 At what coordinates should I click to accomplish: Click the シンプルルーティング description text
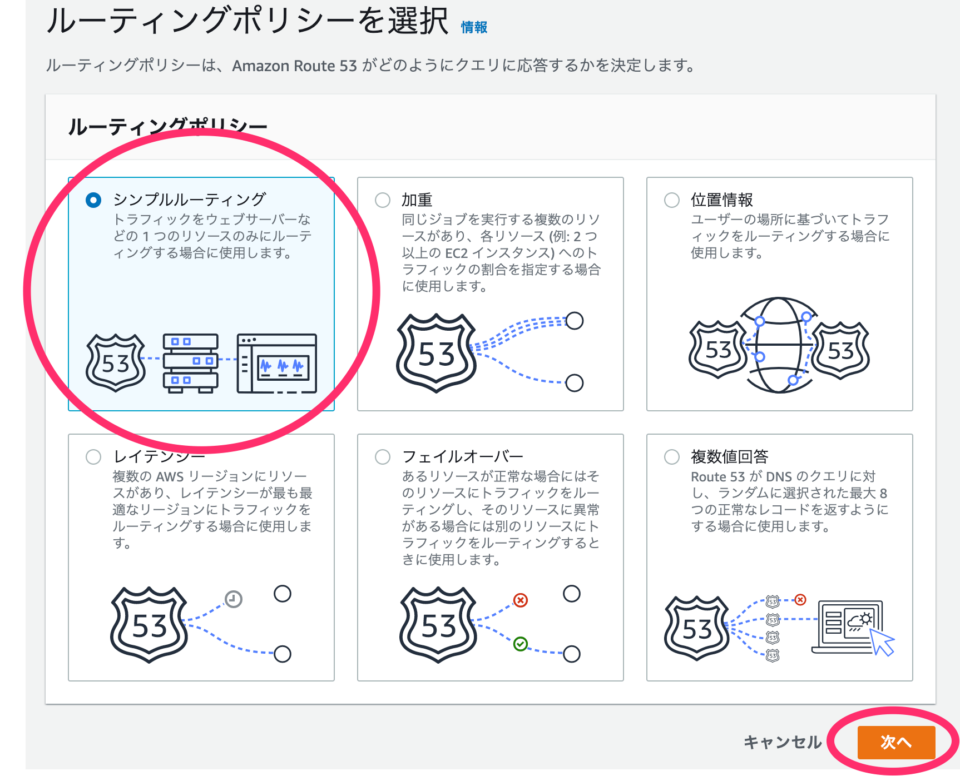point(212,236)
